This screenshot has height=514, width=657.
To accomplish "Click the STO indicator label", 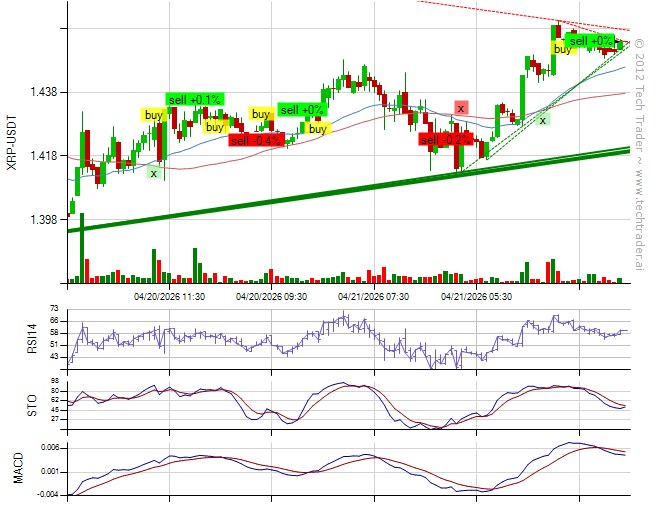I will tap(32, 406).
